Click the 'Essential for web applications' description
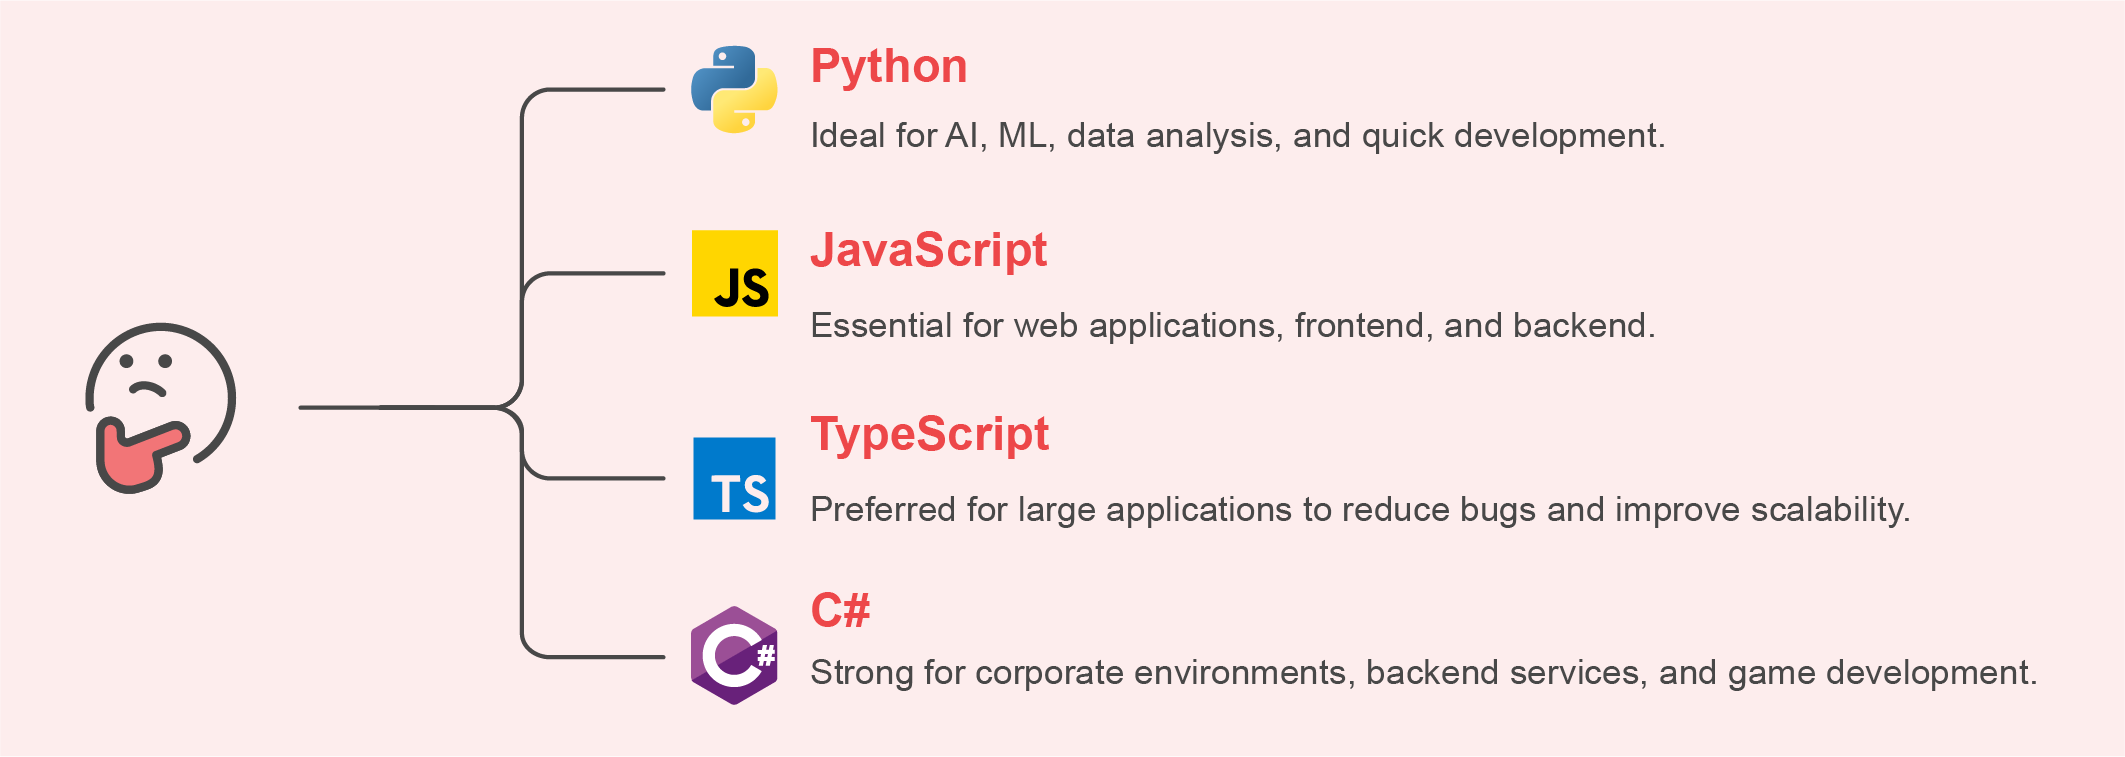2125x757 pixels. click(x=1232, y=326)
